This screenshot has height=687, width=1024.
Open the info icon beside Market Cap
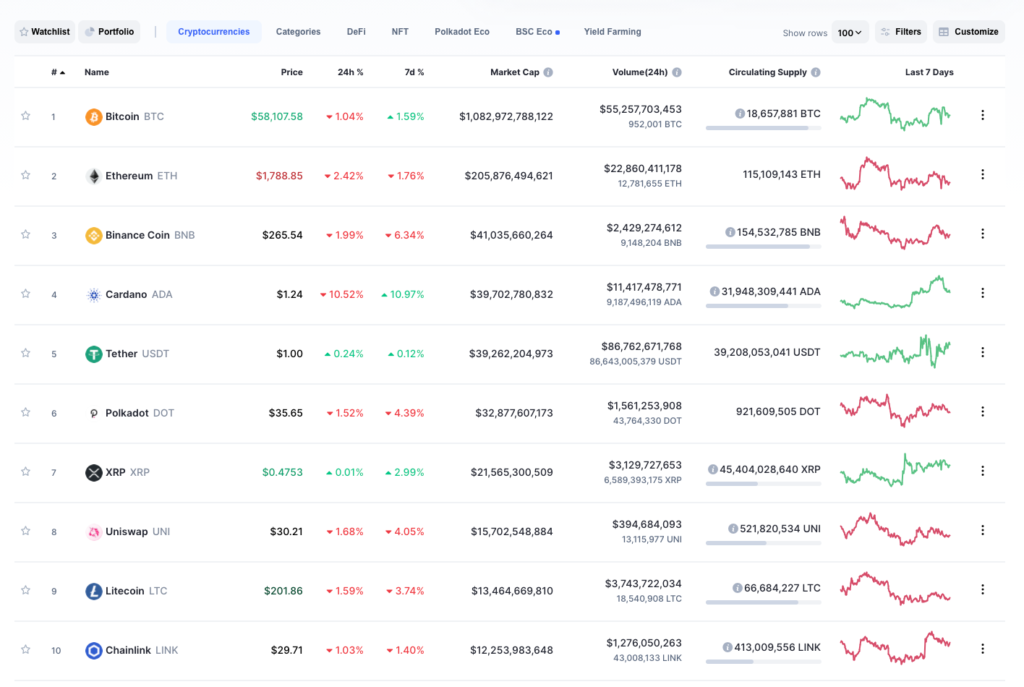[548, 72]
